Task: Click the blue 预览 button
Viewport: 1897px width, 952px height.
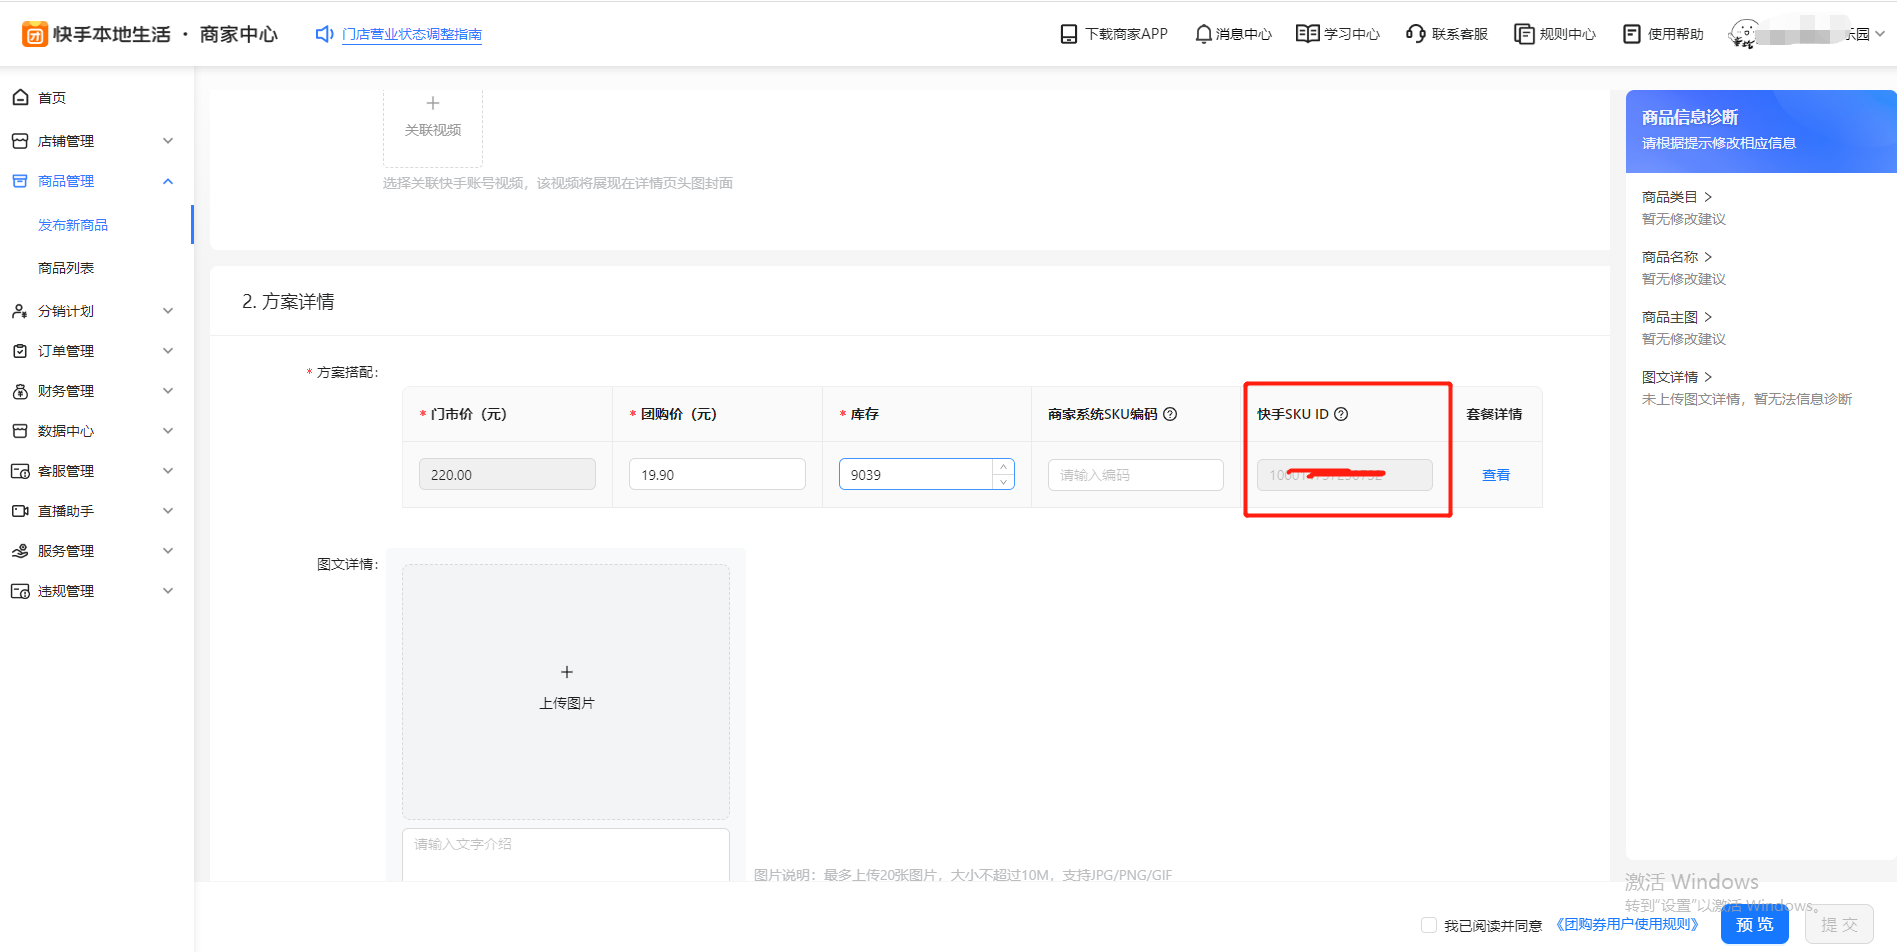Action: click(x=1754, y=925)
